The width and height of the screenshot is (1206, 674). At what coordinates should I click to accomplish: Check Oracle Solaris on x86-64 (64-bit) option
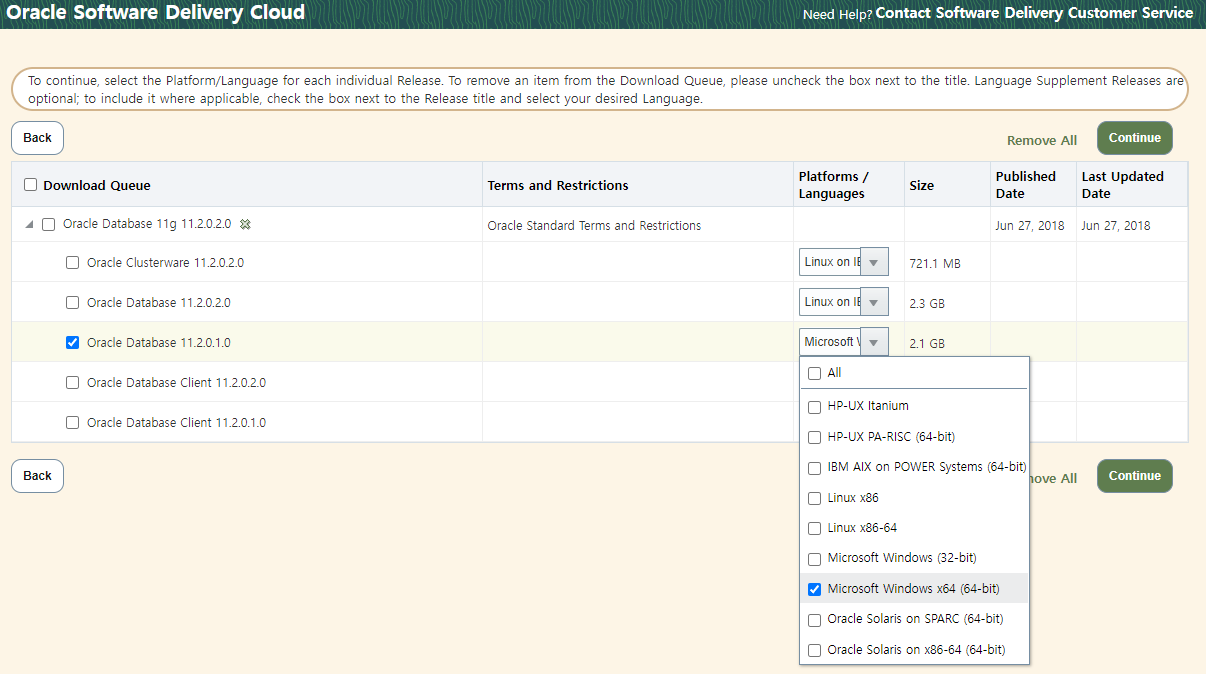(814, 650)
